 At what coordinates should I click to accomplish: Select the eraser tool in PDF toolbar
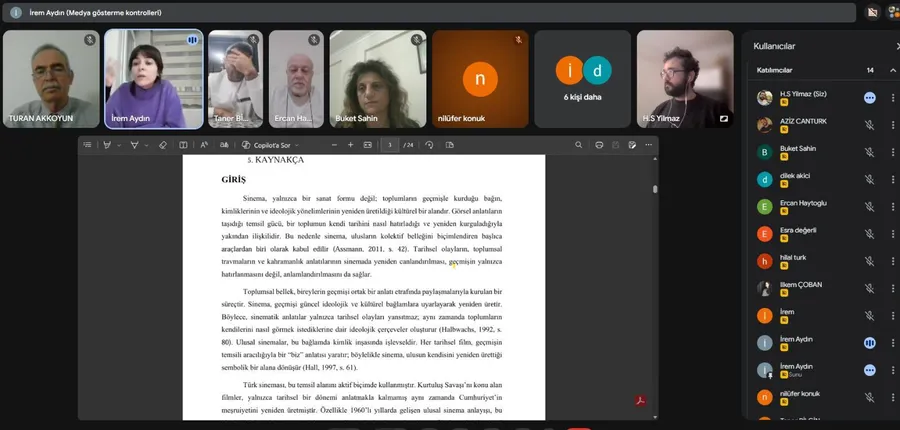click(x=162, y=145)
